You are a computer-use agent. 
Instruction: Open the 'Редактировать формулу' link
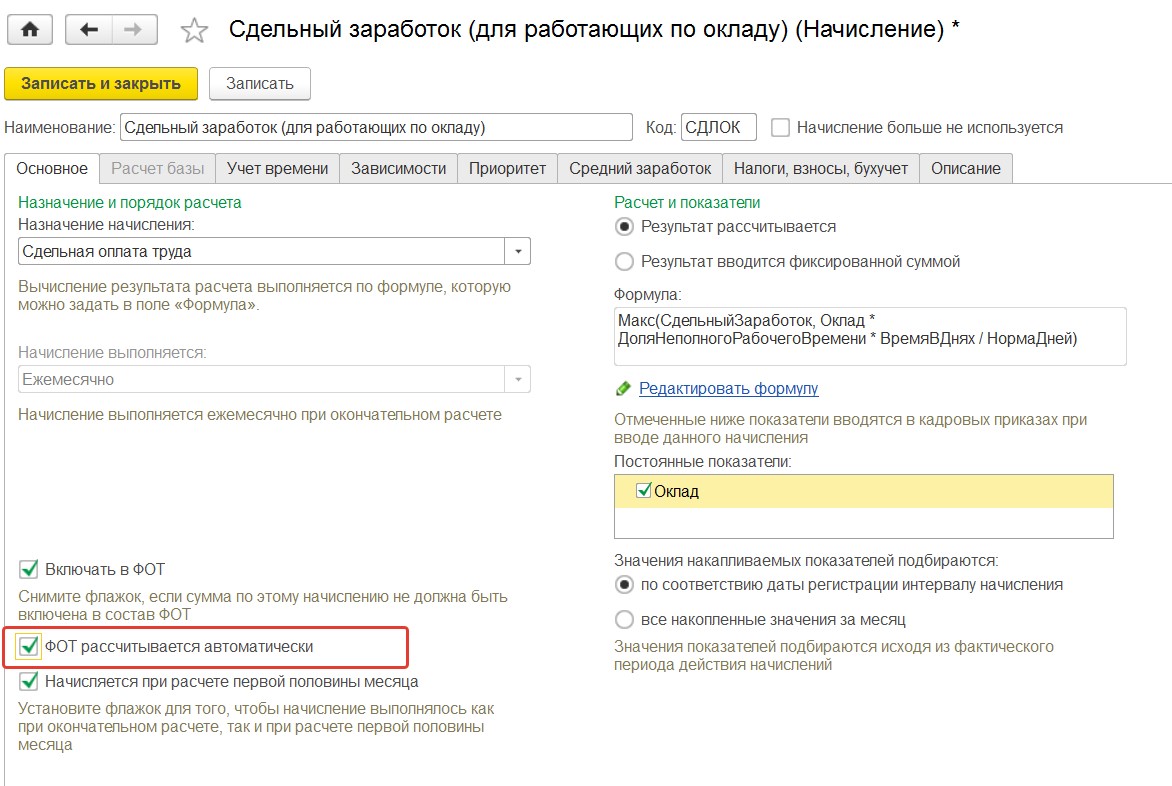(x=729, y=389)
